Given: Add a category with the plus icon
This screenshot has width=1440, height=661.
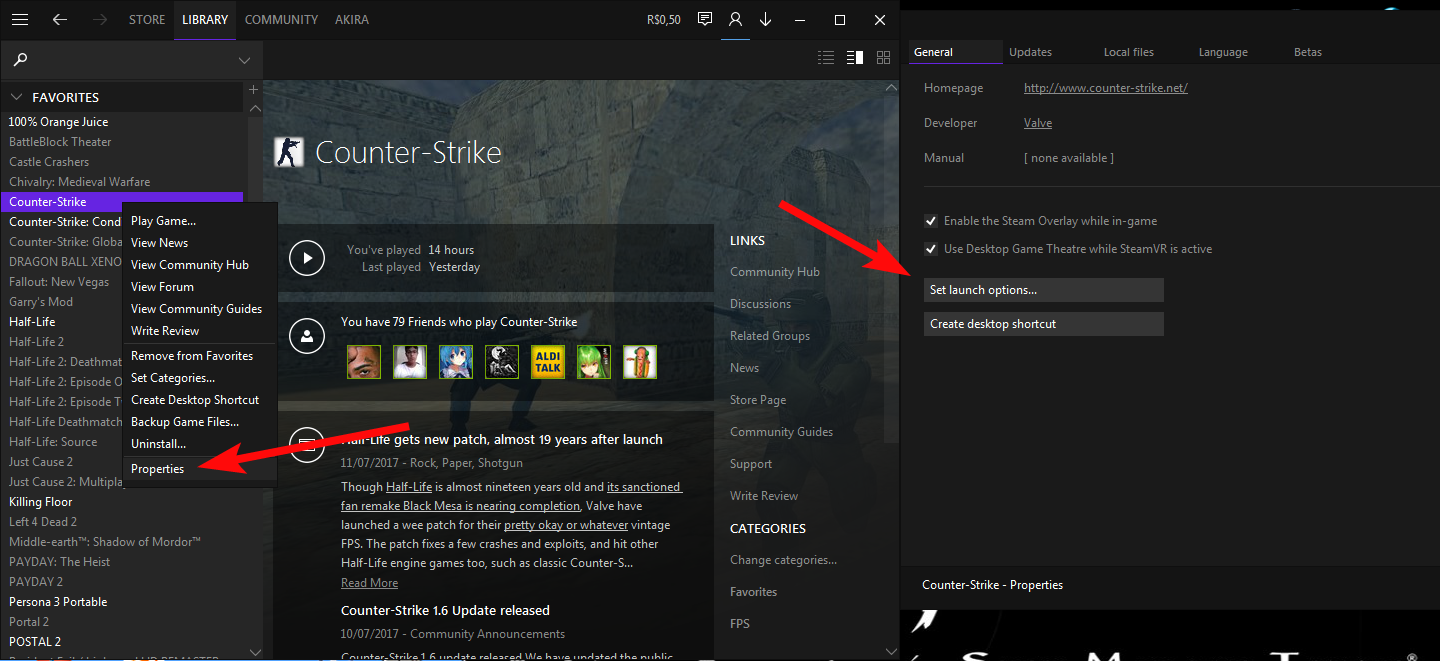Looking at the screenshot, I should 253,90.
